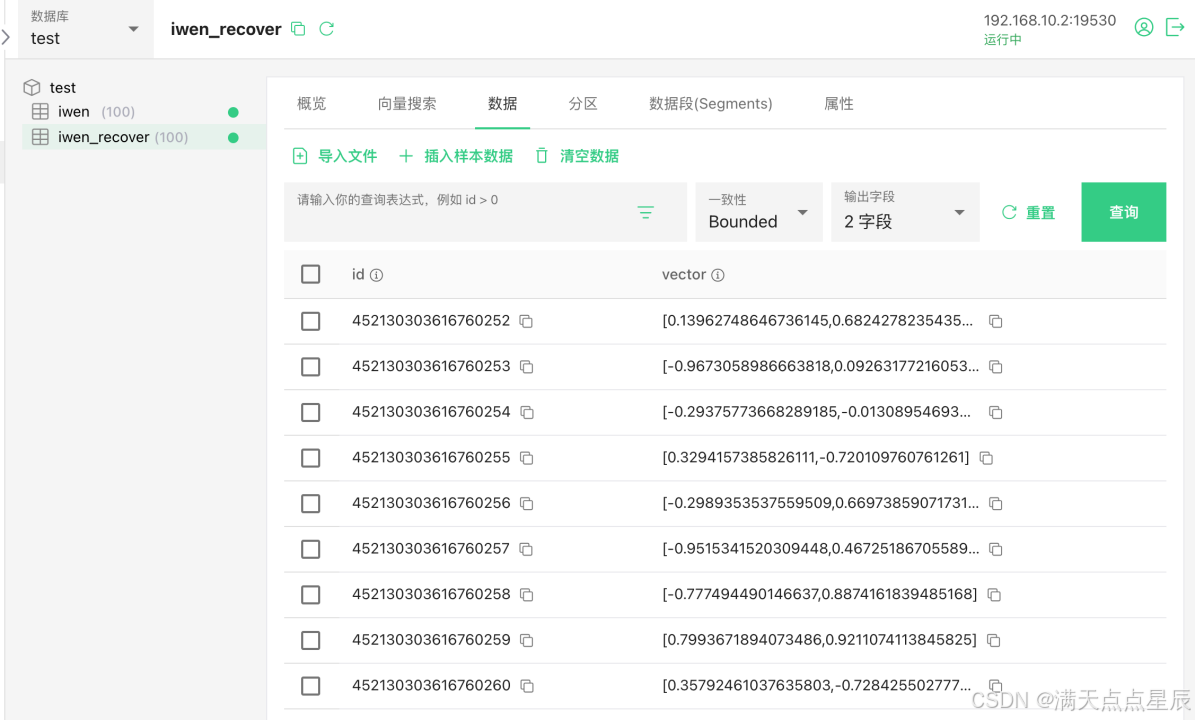
Task: Copy id 452130303616760252
Action: coord(526,322)
